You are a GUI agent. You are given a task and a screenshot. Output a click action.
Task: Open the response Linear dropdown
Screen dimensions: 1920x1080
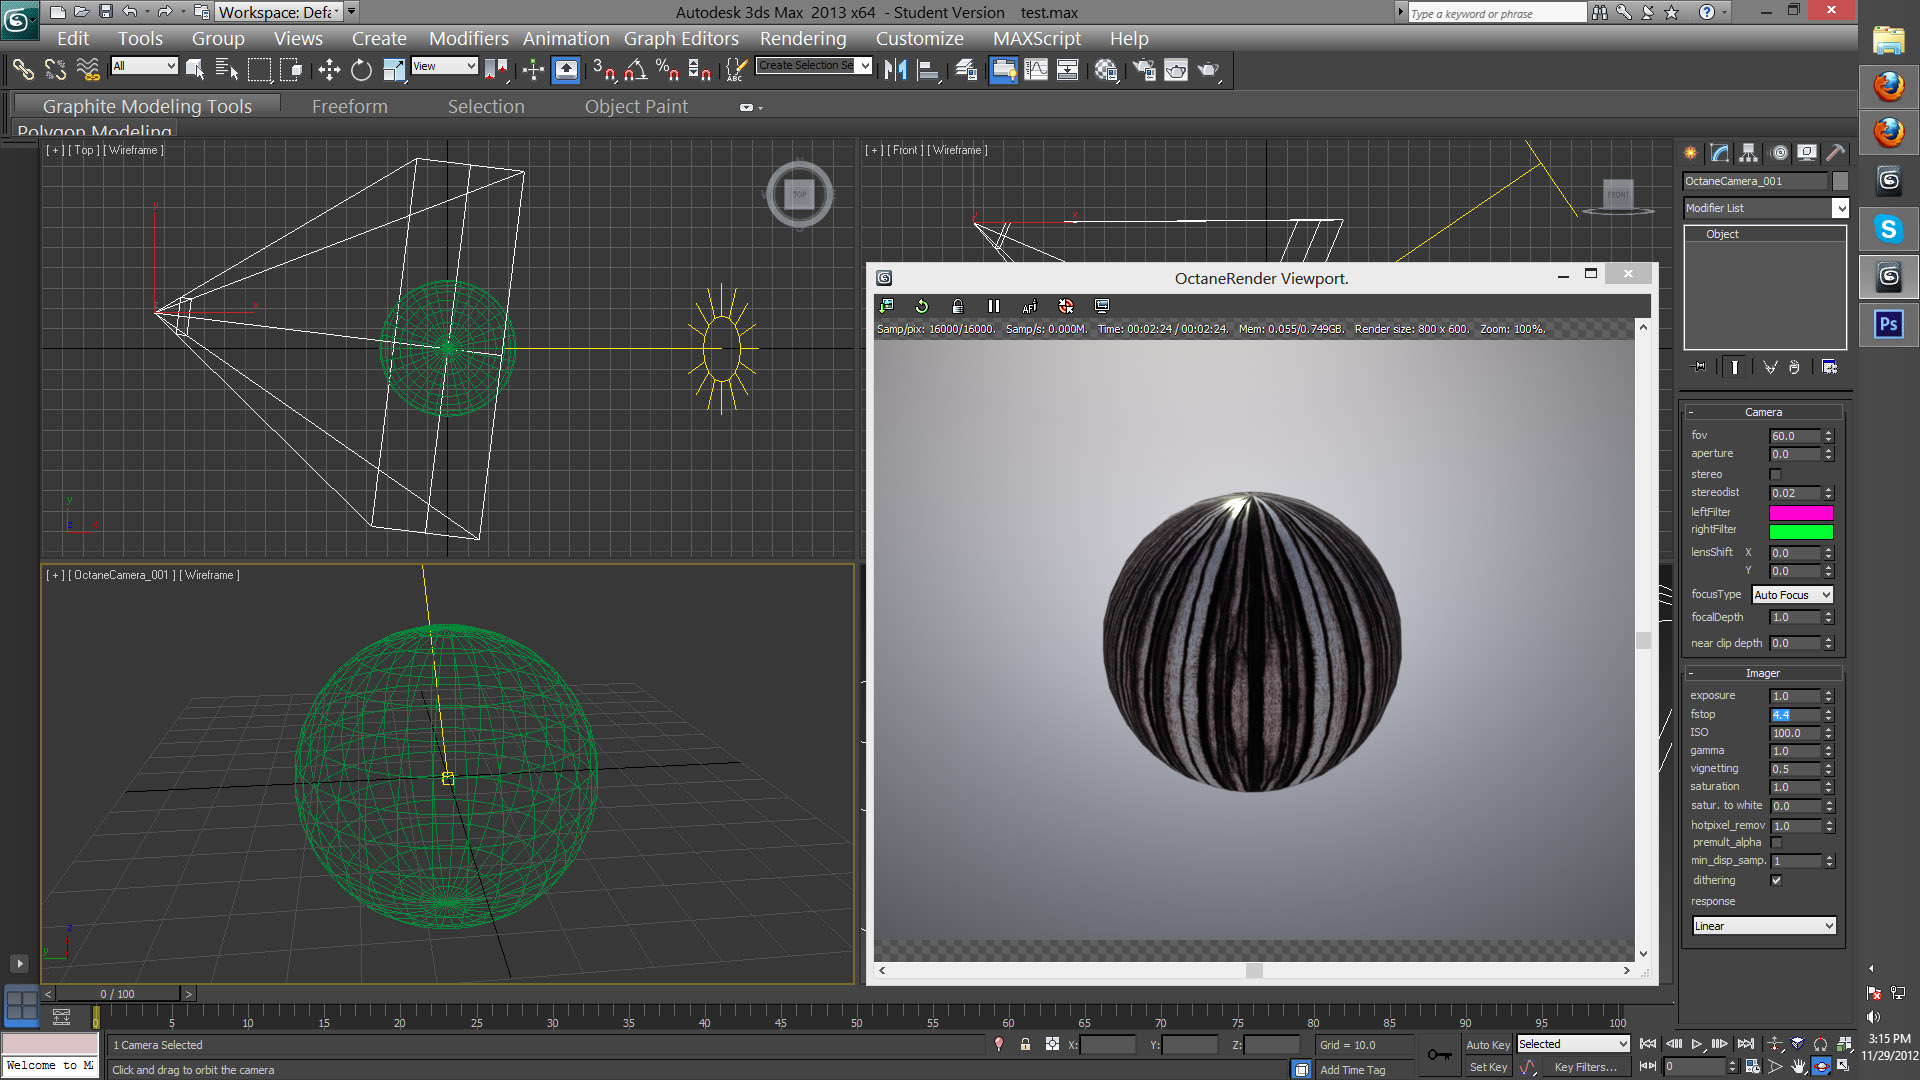click(1764, 926)
